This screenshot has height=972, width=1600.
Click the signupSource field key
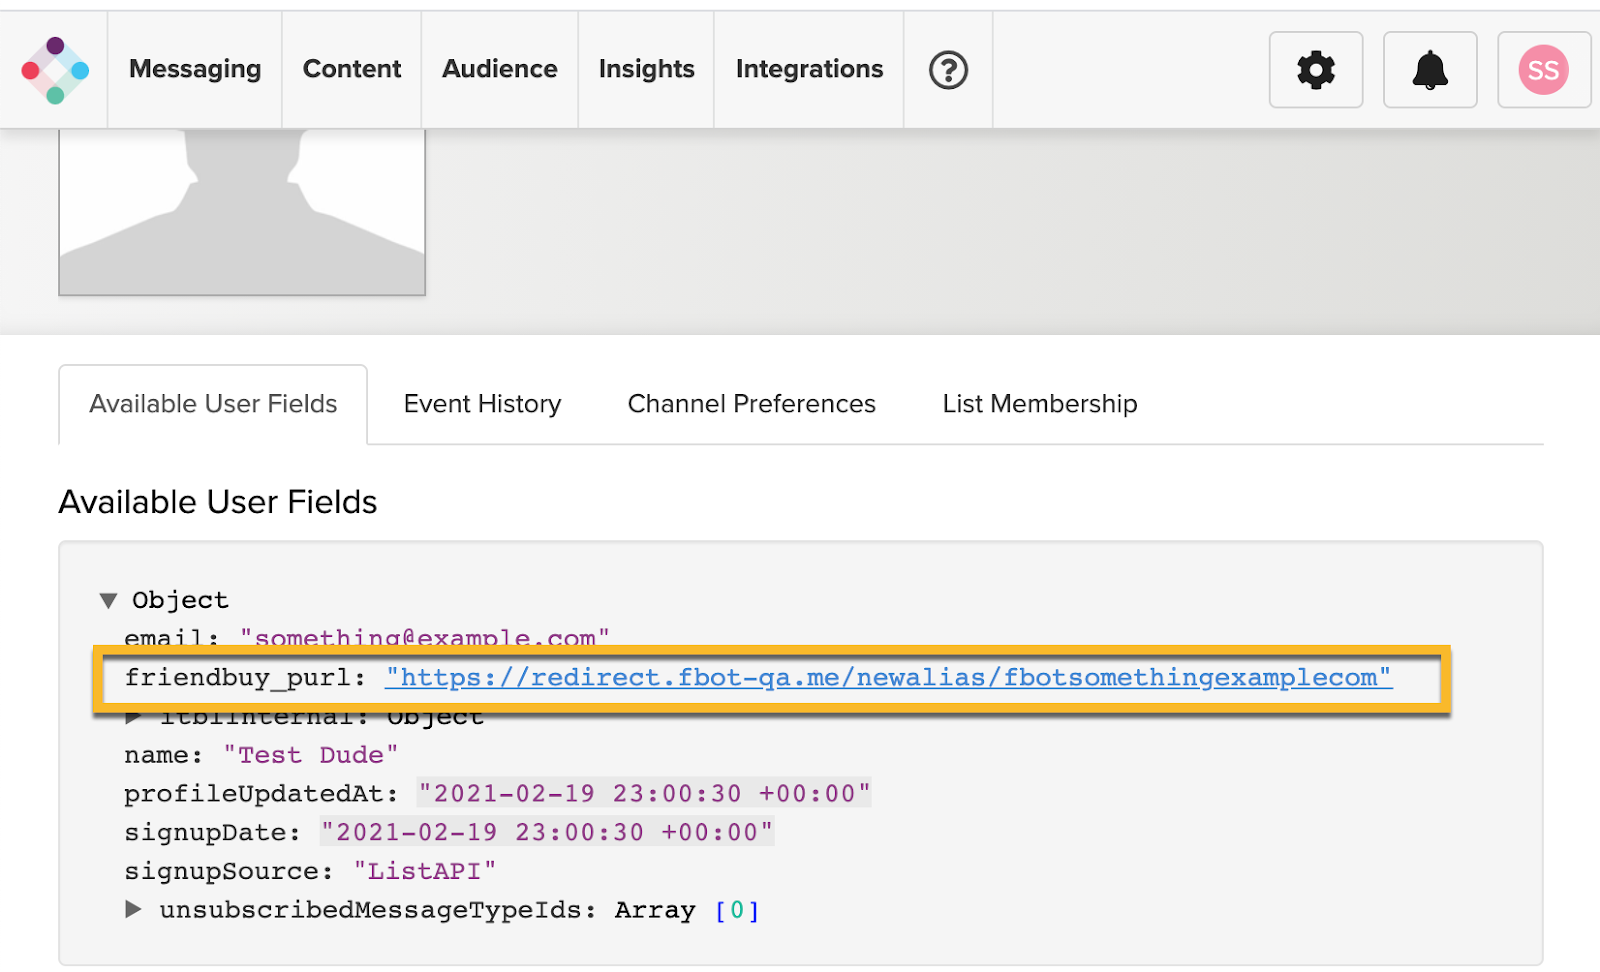[x=229, y=872]
